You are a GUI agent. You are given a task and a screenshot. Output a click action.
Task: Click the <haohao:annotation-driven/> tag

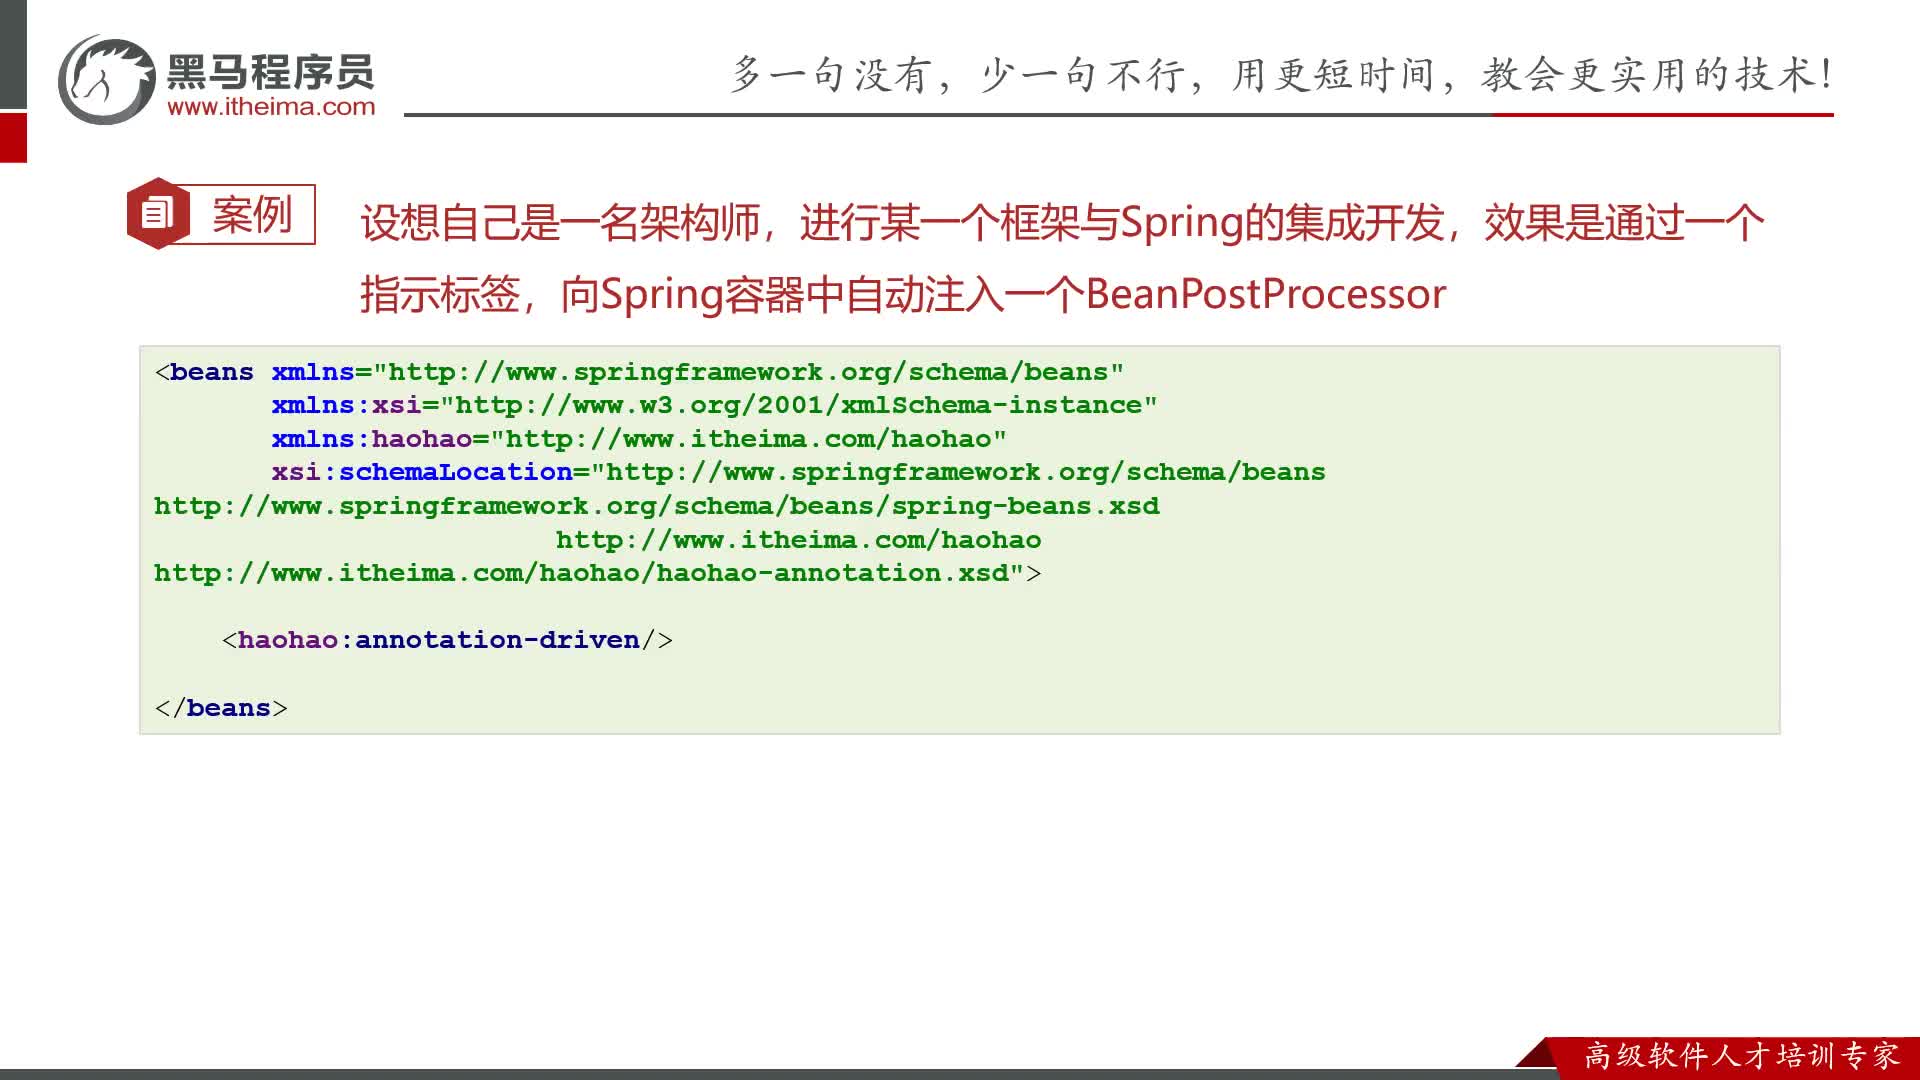coord(447,640)
